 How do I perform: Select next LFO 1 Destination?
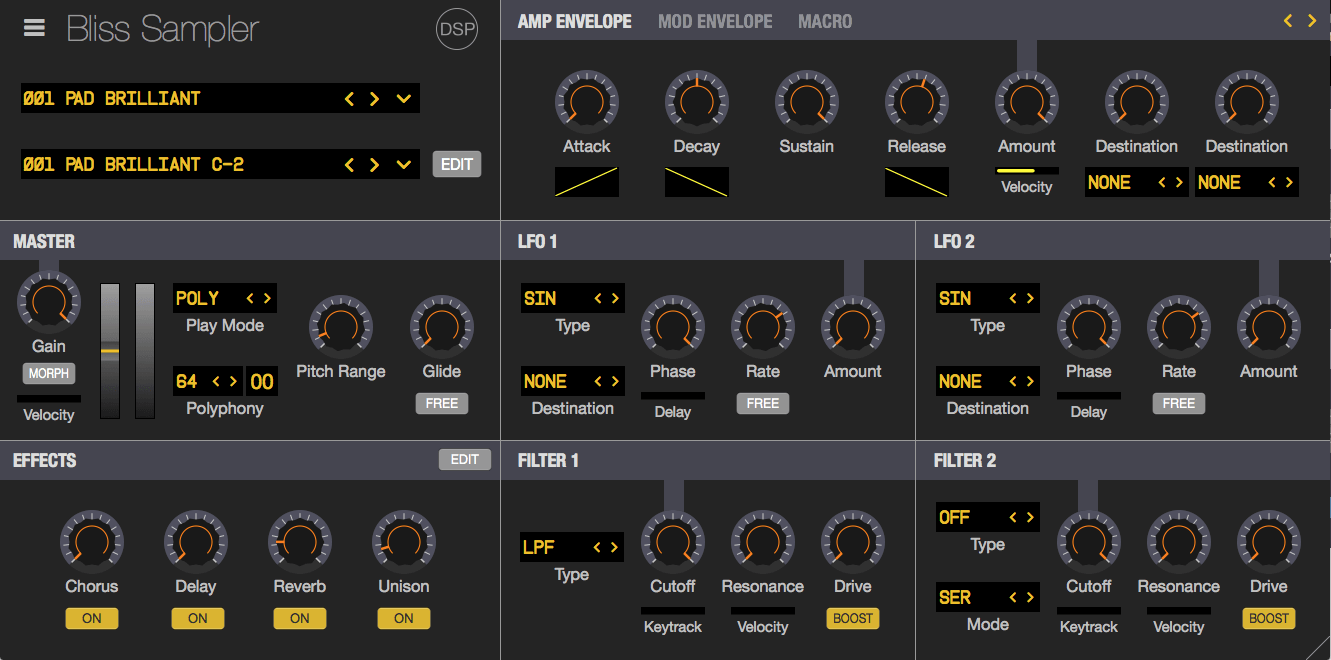pyautogui.click(x=615, y=381)
